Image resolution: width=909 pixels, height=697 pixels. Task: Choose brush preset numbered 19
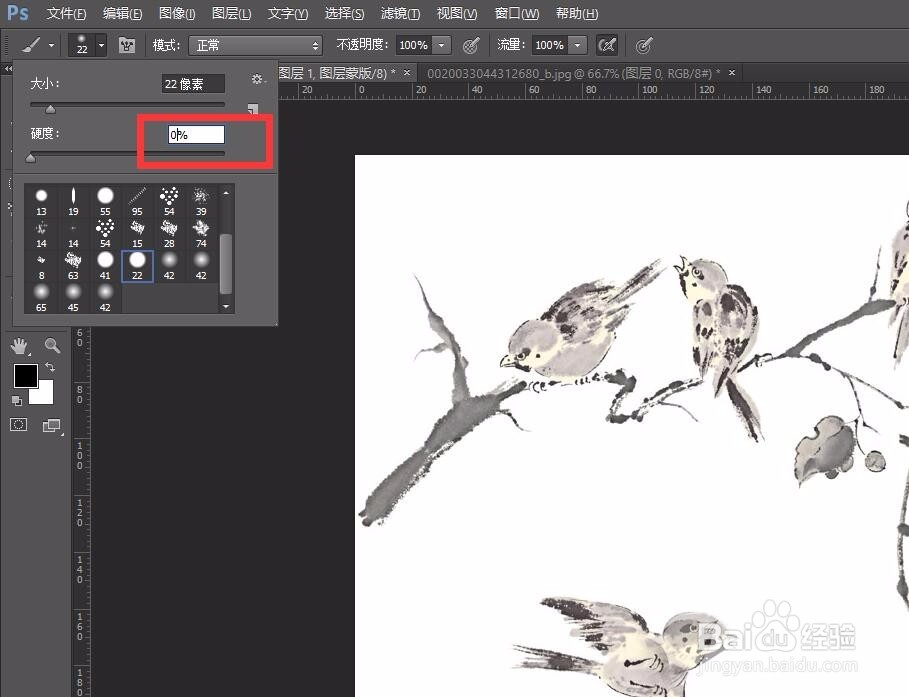tap(73, 202)
